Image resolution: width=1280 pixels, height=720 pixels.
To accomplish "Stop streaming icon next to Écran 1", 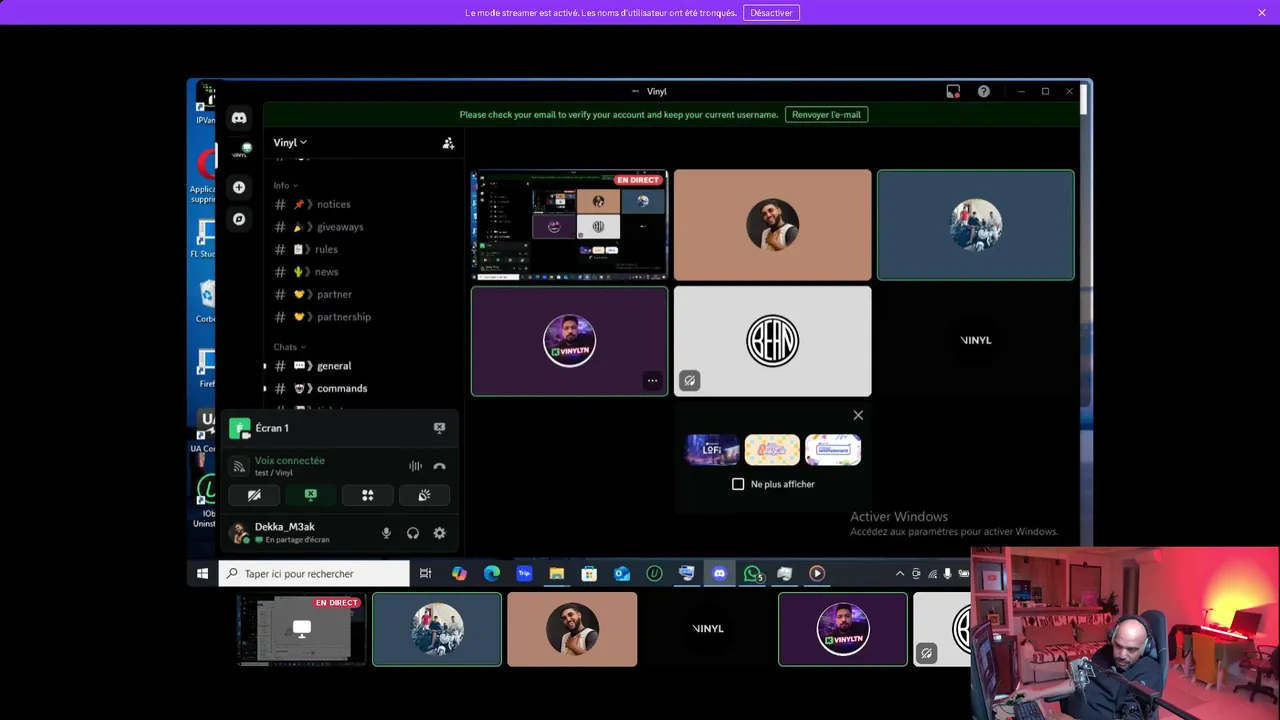I will pyautogui.click(x=439, y=428).
